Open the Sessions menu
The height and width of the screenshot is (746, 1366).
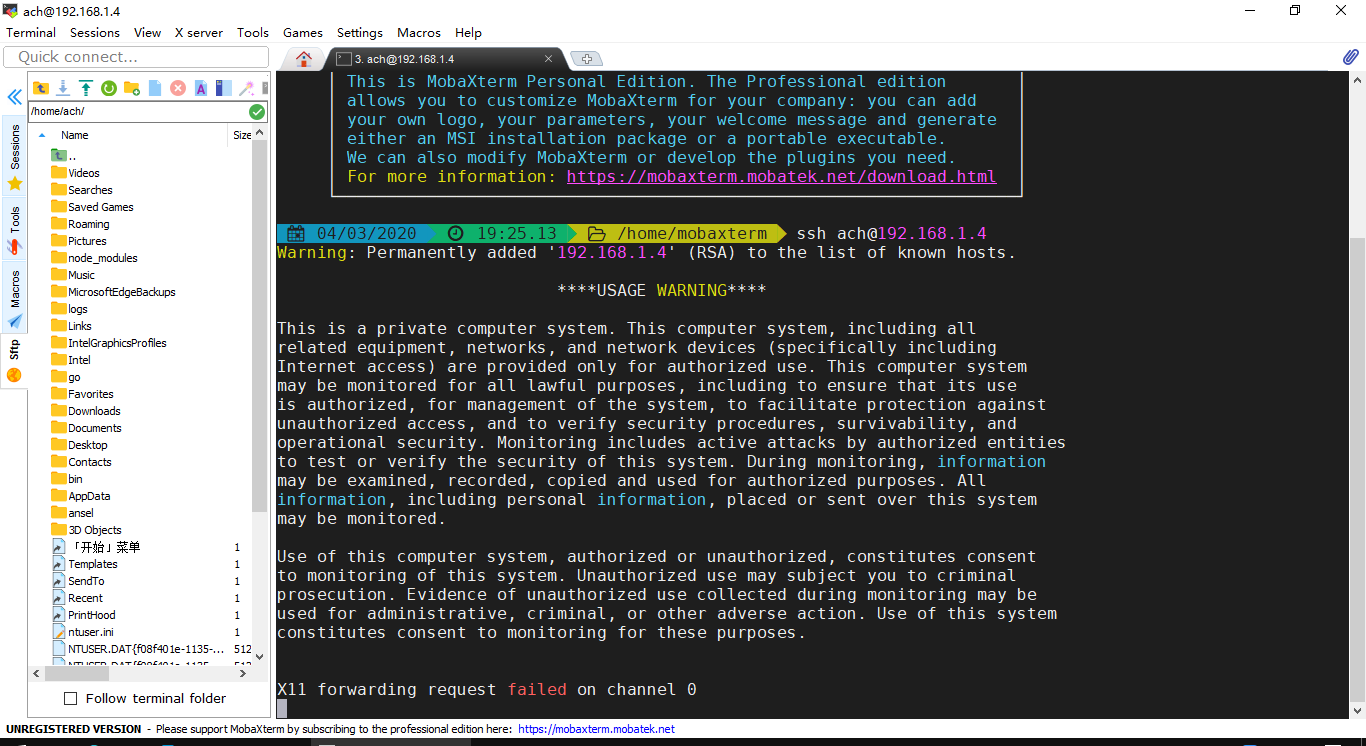click(x=95, y=32)
